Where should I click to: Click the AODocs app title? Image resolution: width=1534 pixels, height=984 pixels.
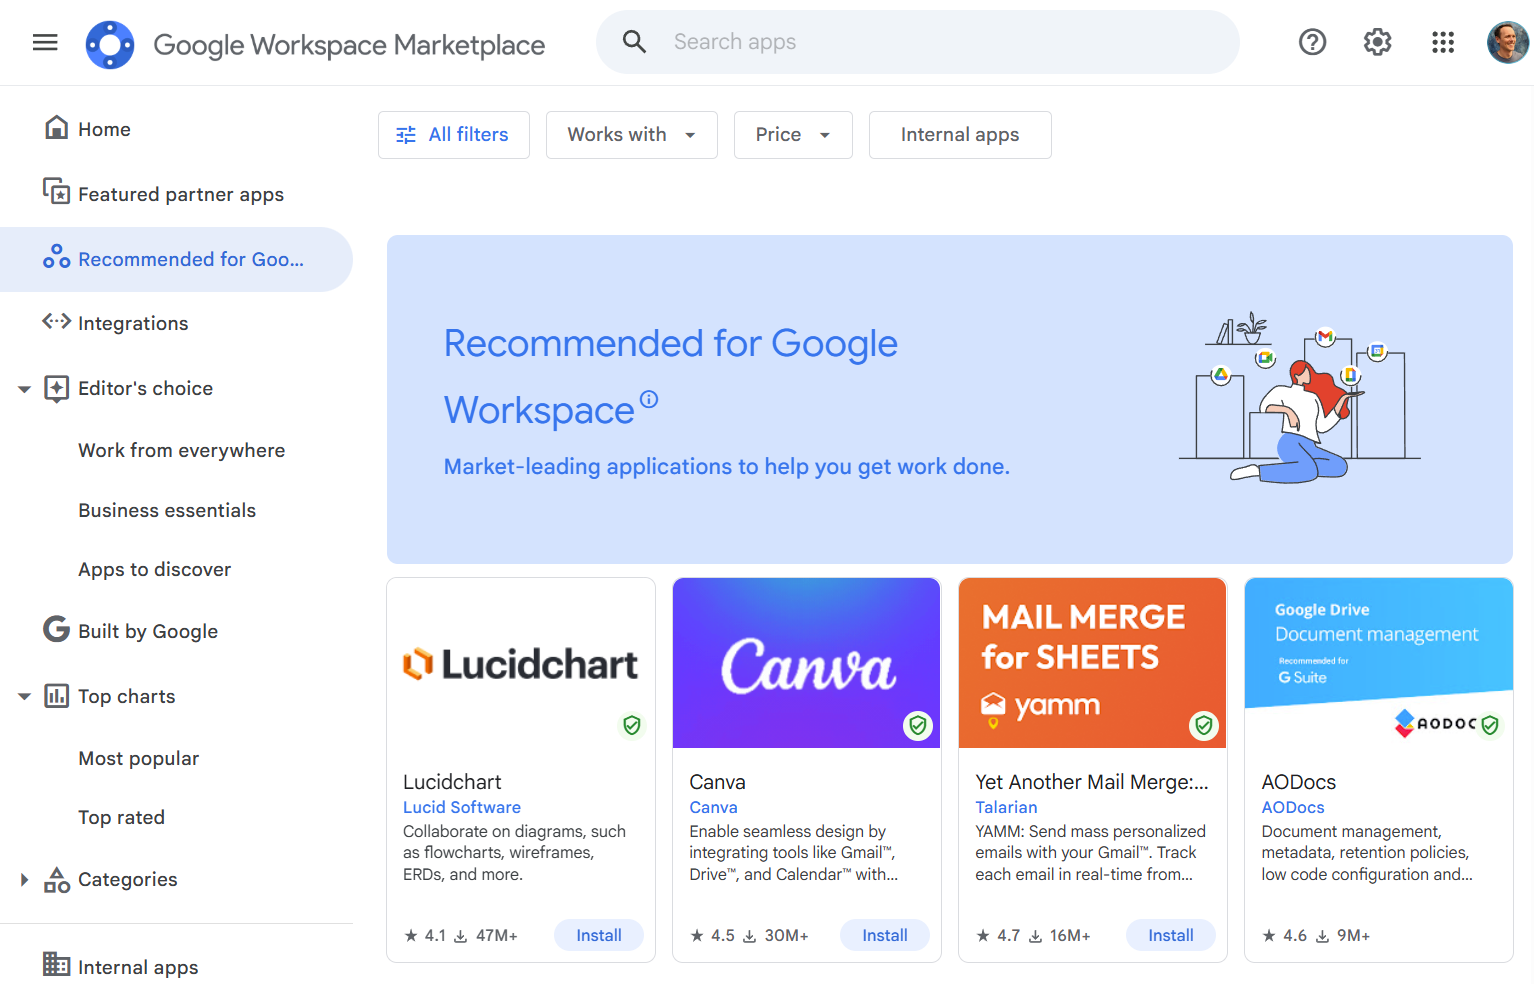(x=1299, y=782)
